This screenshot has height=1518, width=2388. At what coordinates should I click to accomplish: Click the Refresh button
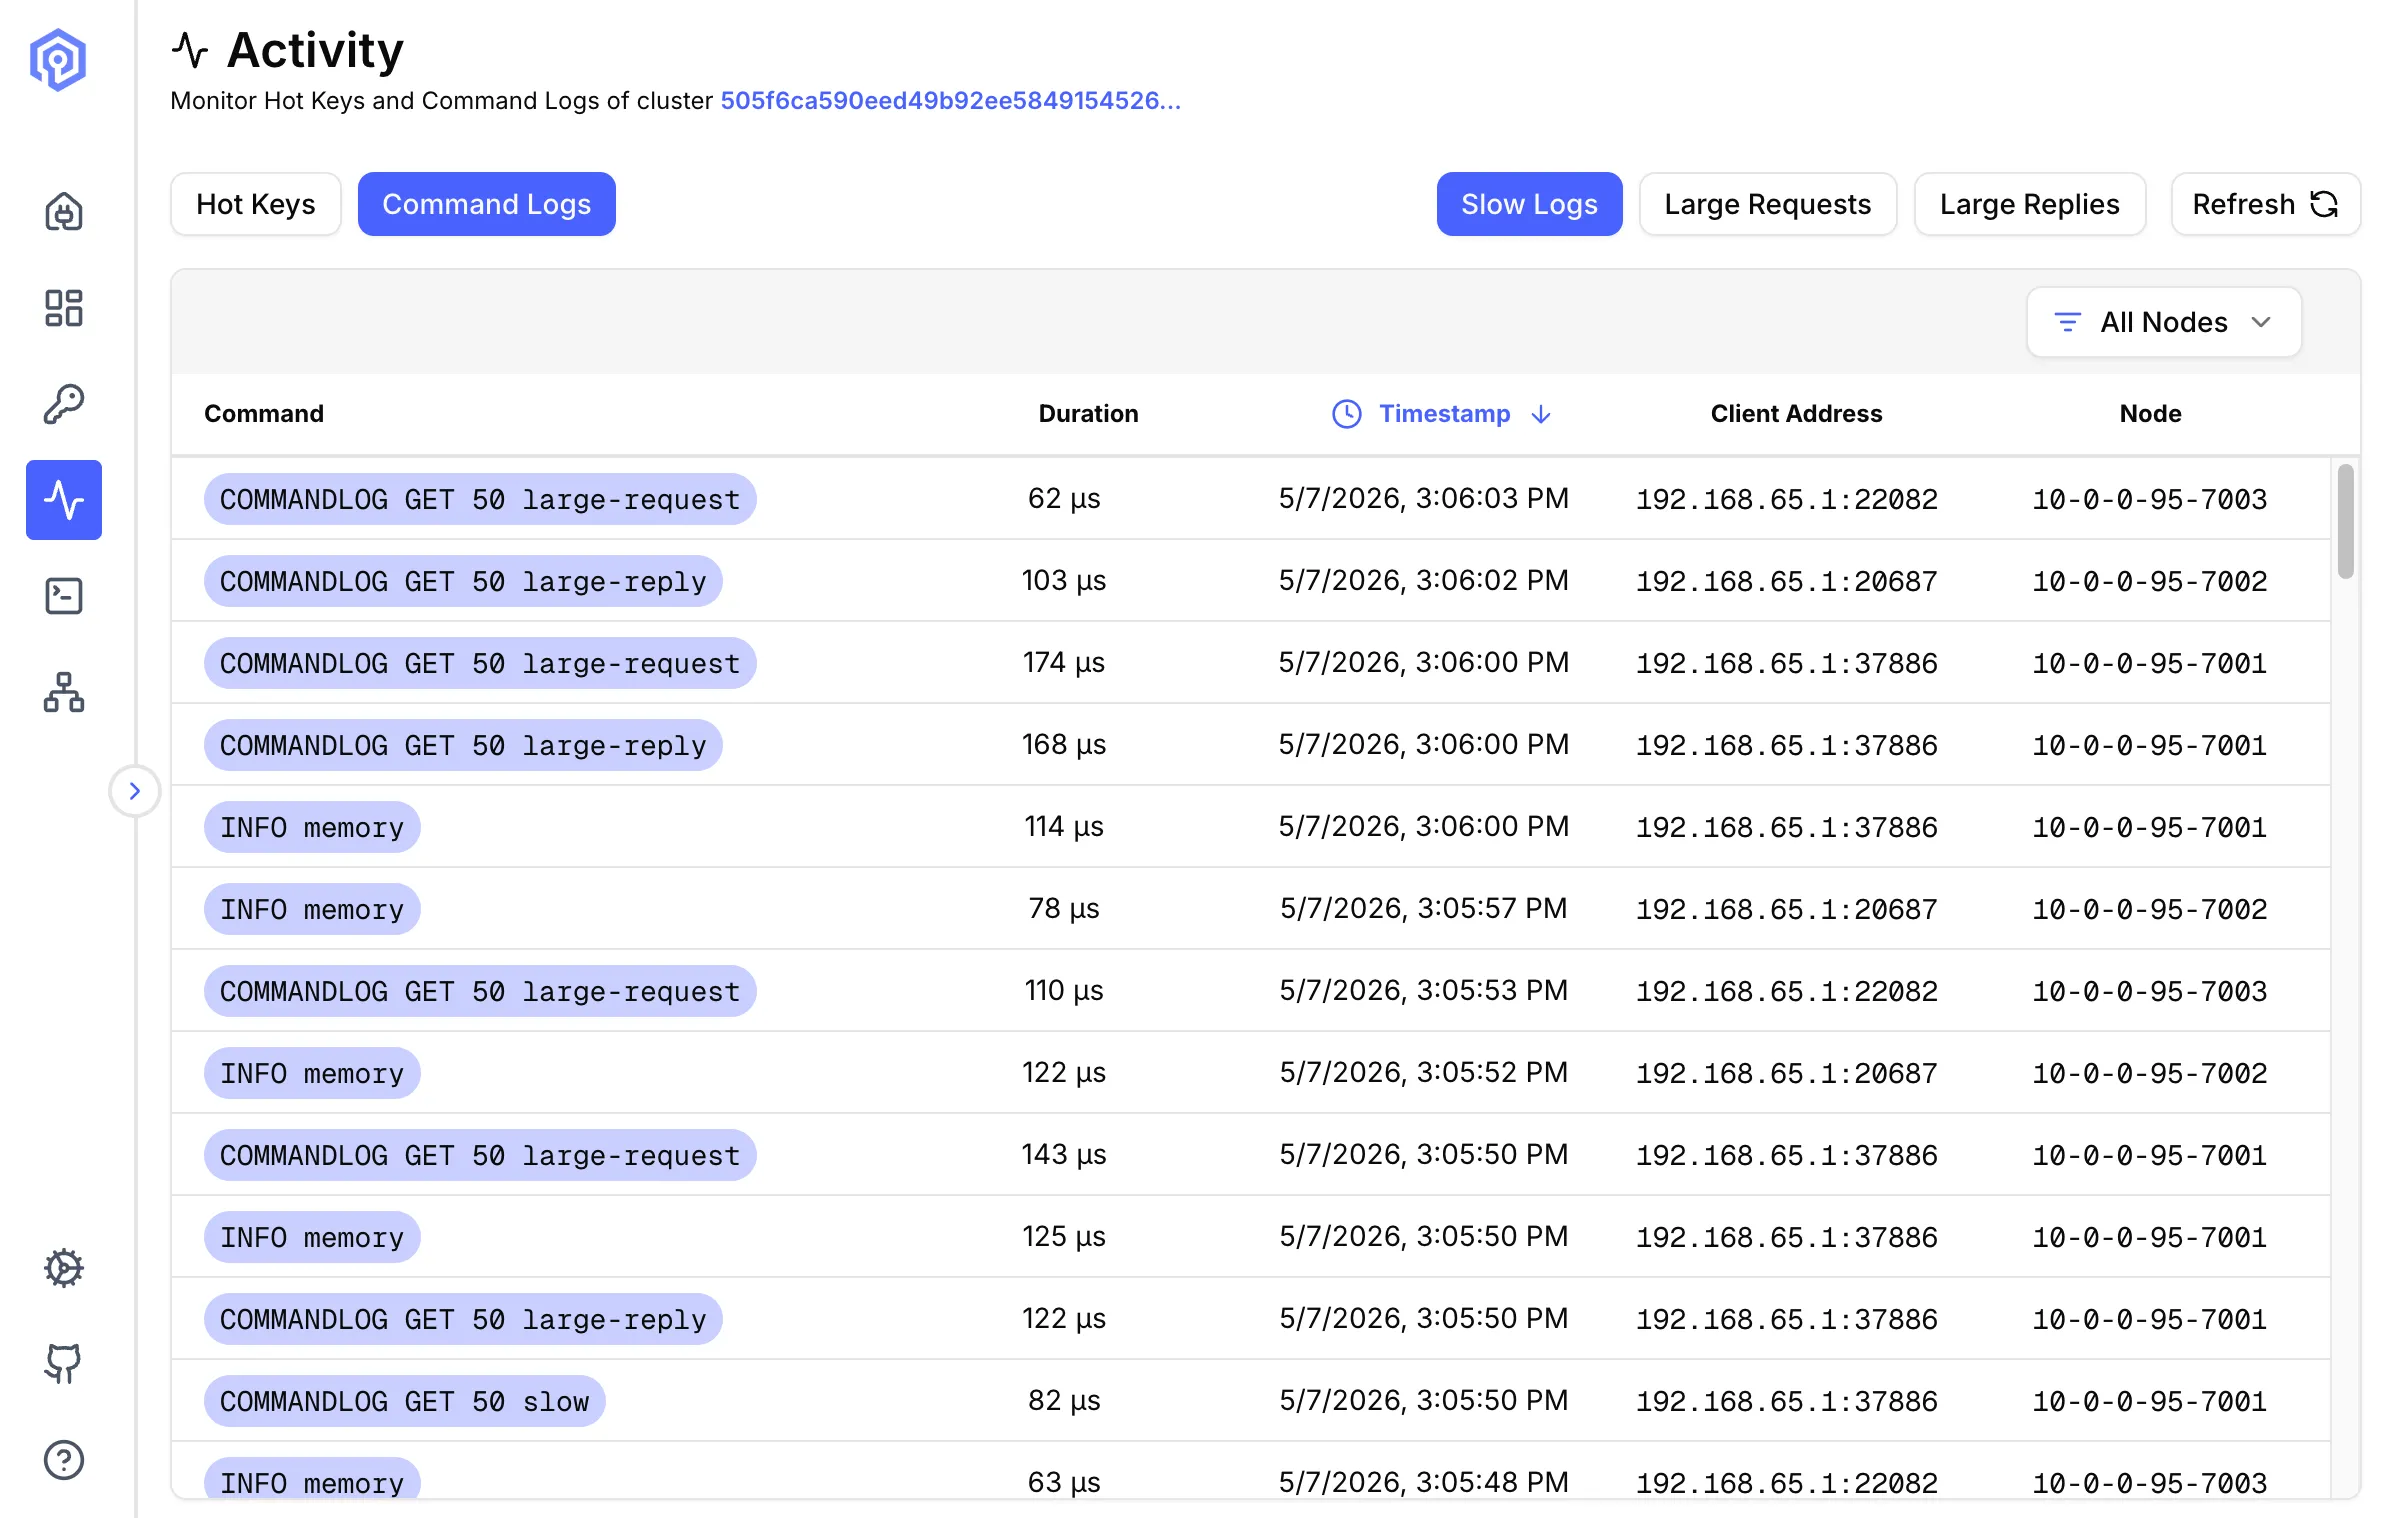[x=2265, y=204]
